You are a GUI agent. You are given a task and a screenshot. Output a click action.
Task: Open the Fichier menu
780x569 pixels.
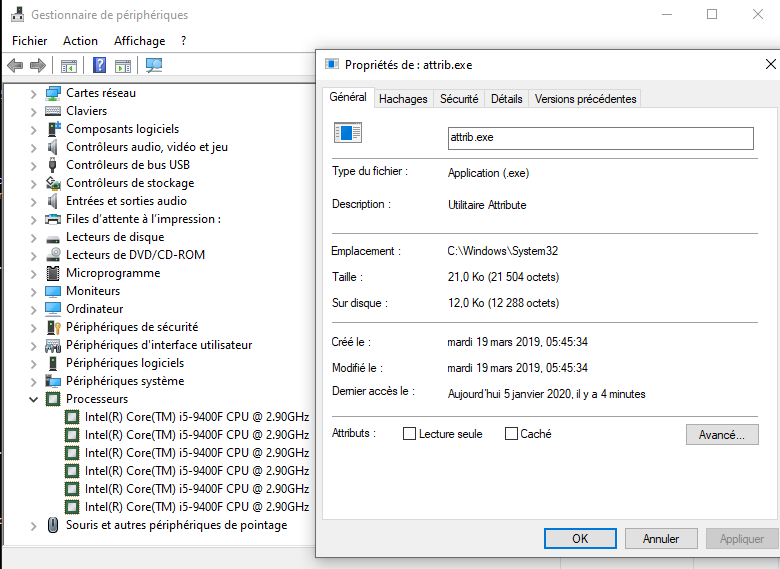(x=30, y=41)
